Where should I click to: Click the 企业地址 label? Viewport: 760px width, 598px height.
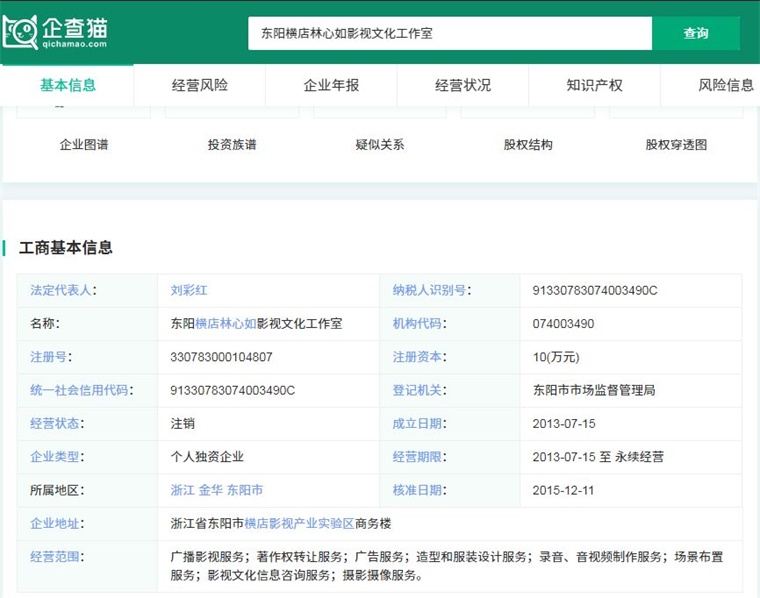point(57,523)
